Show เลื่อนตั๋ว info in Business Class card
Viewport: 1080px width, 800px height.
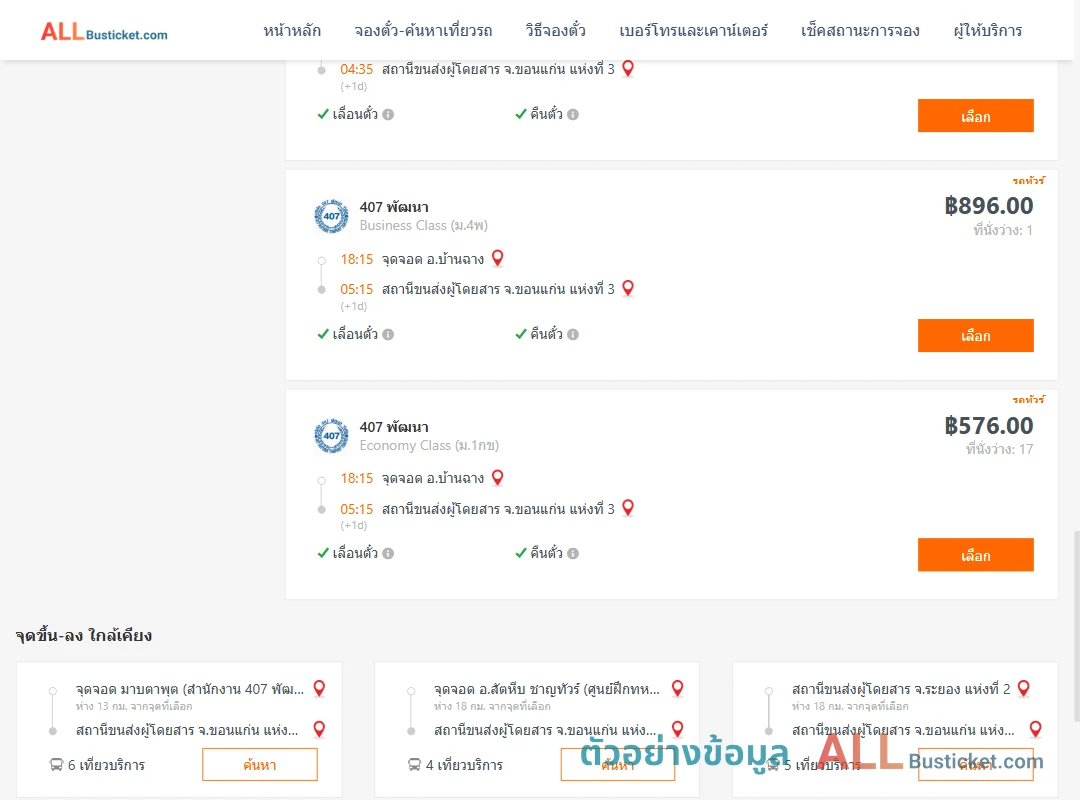tap(388, 334)
